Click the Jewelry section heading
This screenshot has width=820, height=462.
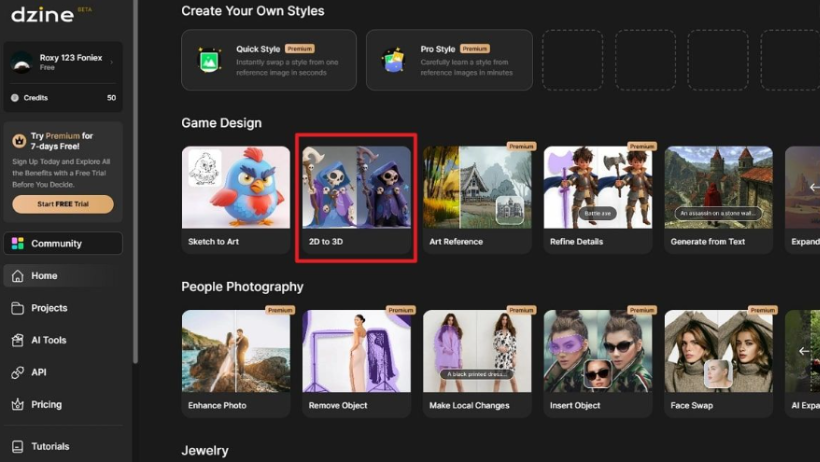[x=204, y=450]
